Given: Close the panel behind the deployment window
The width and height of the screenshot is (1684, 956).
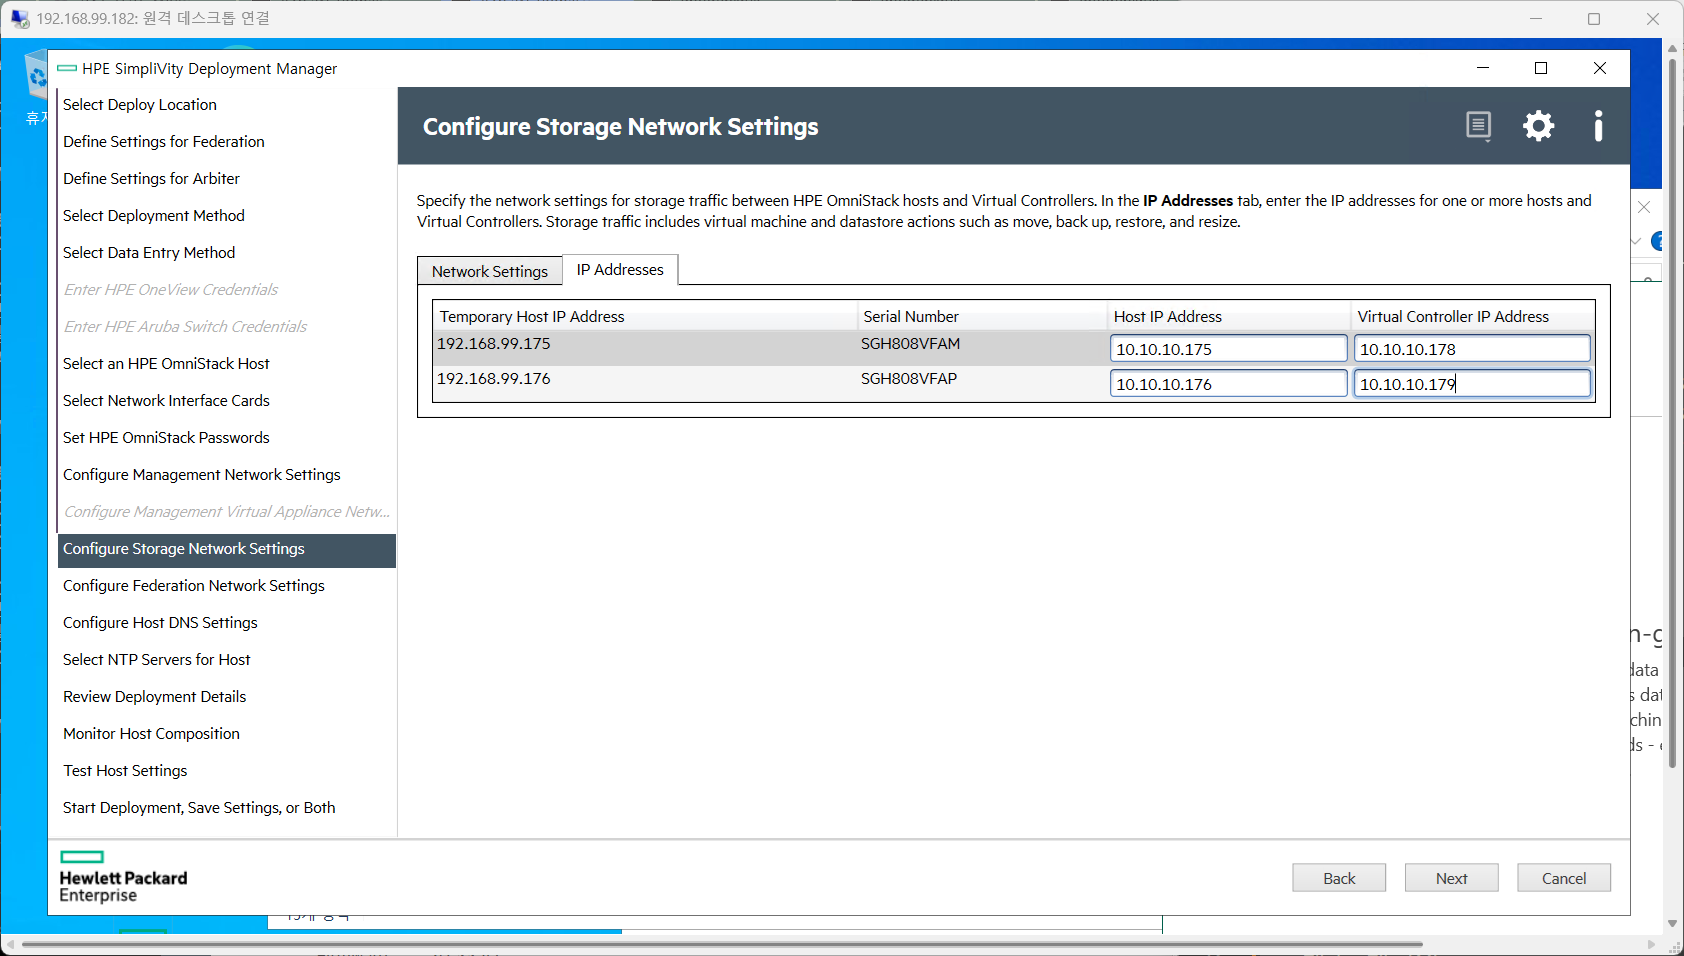Looking at the screenshot, I should pyautogui.click(x=1644, y=207).
